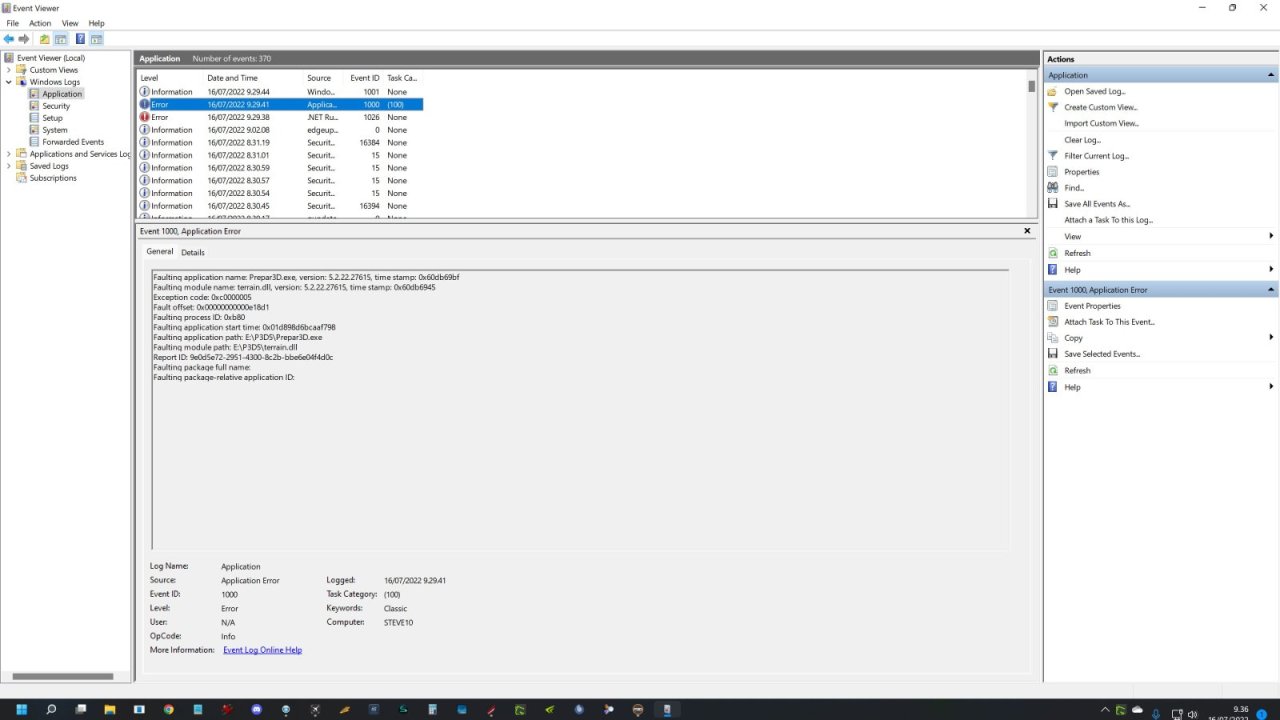1280x720 pixels.
Task: Click the Find binoculars action
Action: (x=1073, y=188)
